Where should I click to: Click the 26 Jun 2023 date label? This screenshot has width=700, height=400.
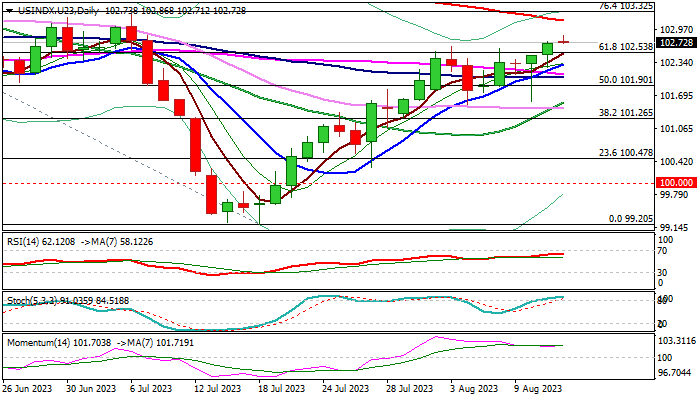coord(27,388)
